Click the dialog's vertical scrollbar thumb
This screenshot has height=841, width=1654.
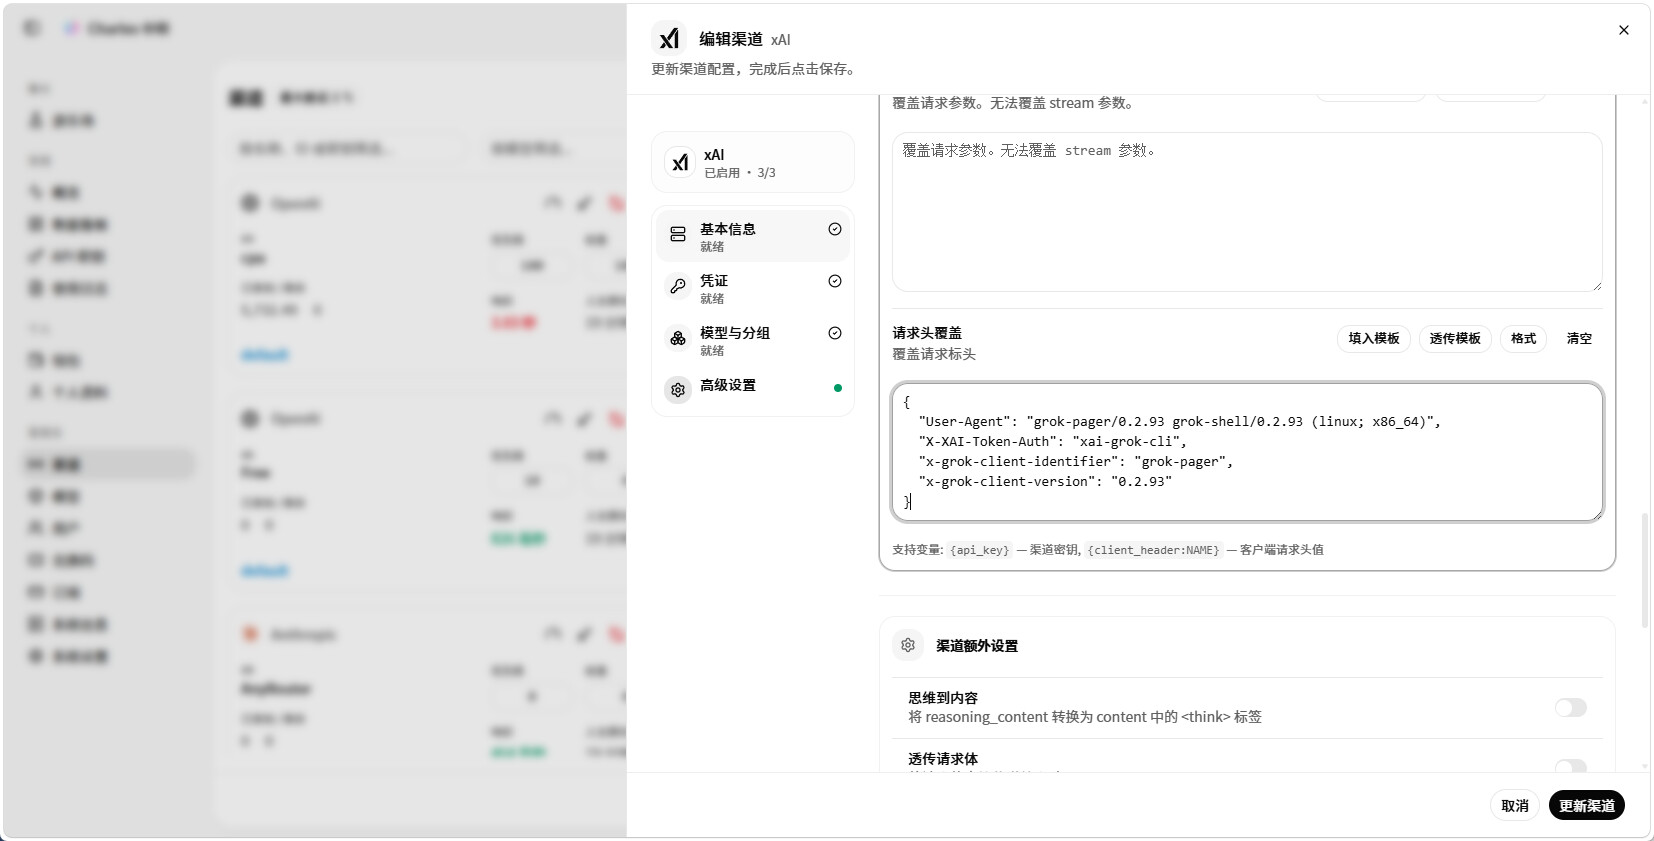pyautogui.click(x=1645, y=571)
